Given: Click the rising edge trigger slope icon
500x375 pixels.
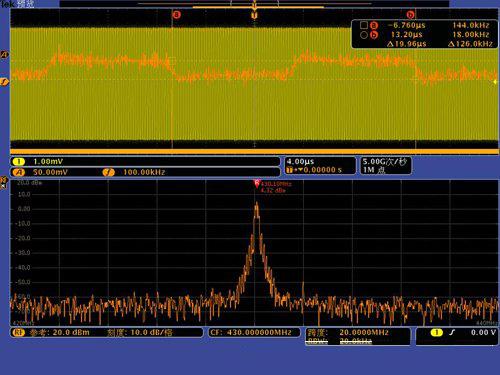Looking at the screenshot, I should (452, 332).
